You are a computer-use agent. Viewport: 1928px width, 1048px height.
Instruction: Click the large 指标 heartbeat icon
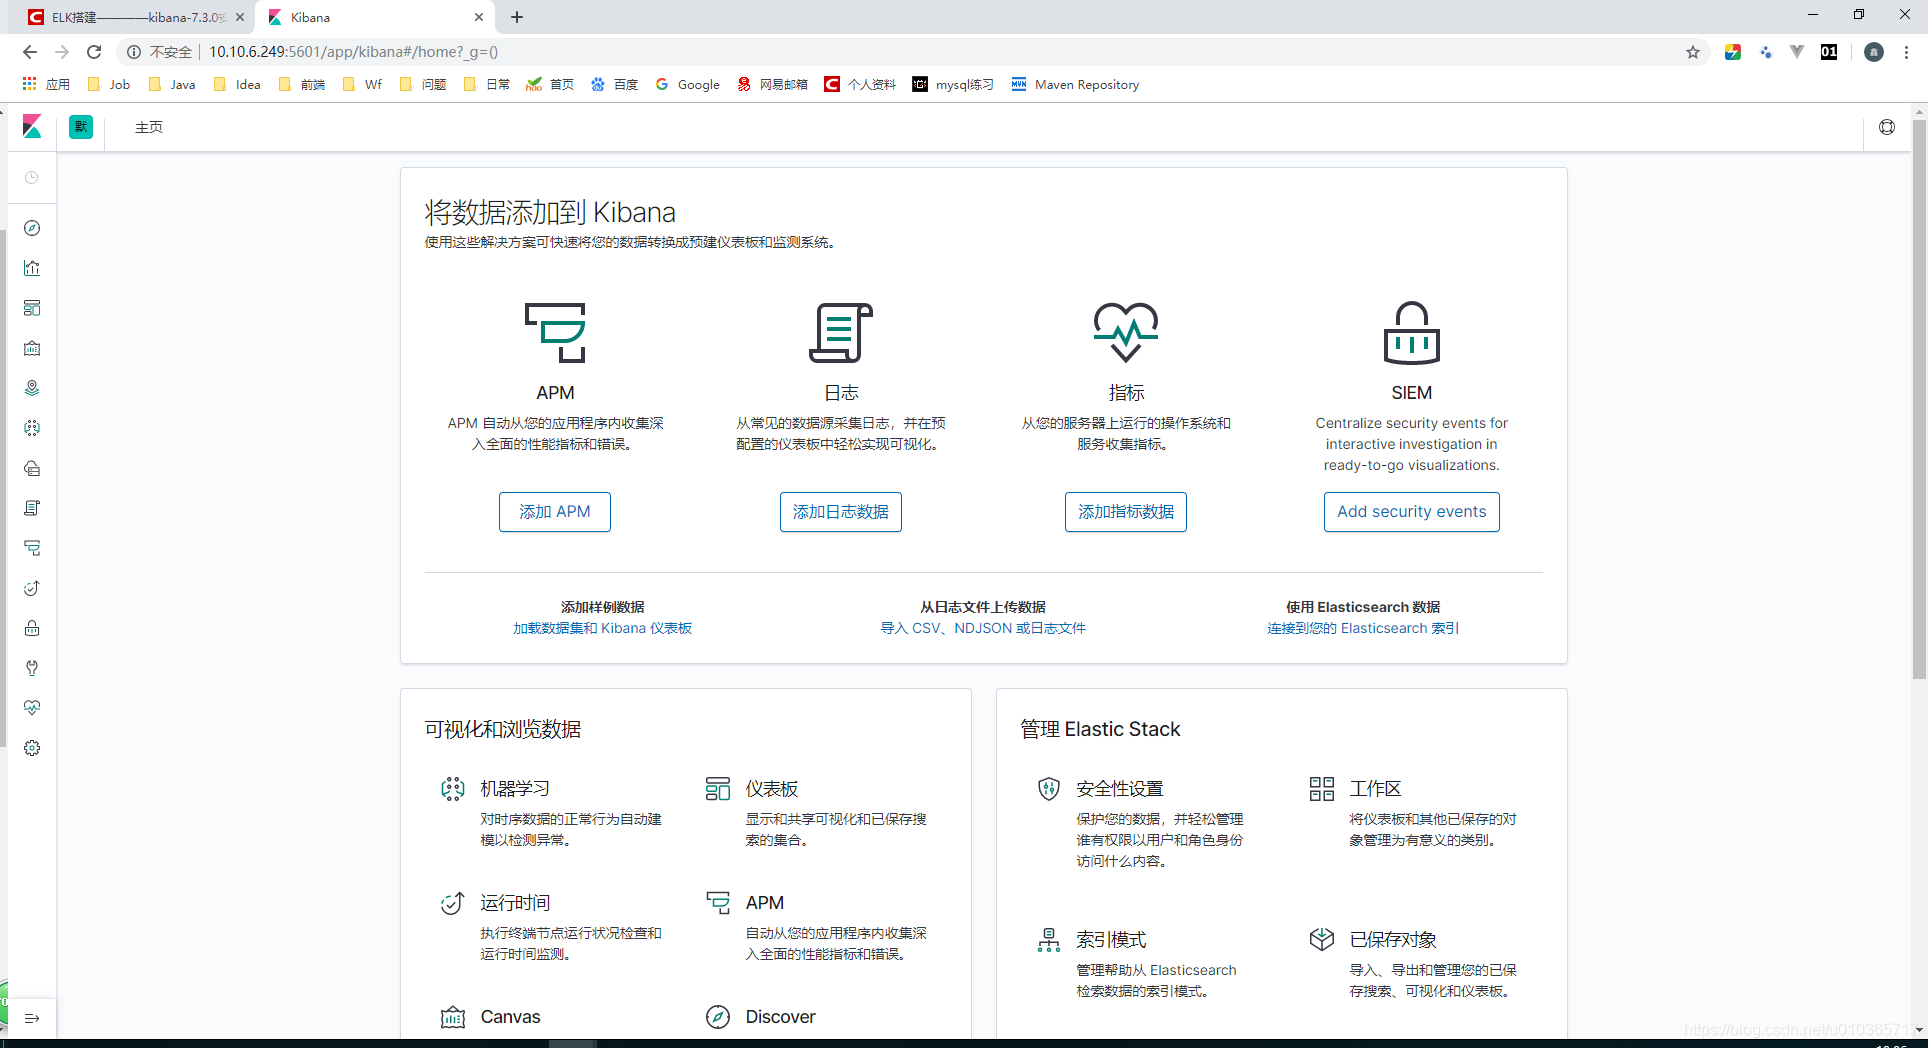coord(1126,333)
